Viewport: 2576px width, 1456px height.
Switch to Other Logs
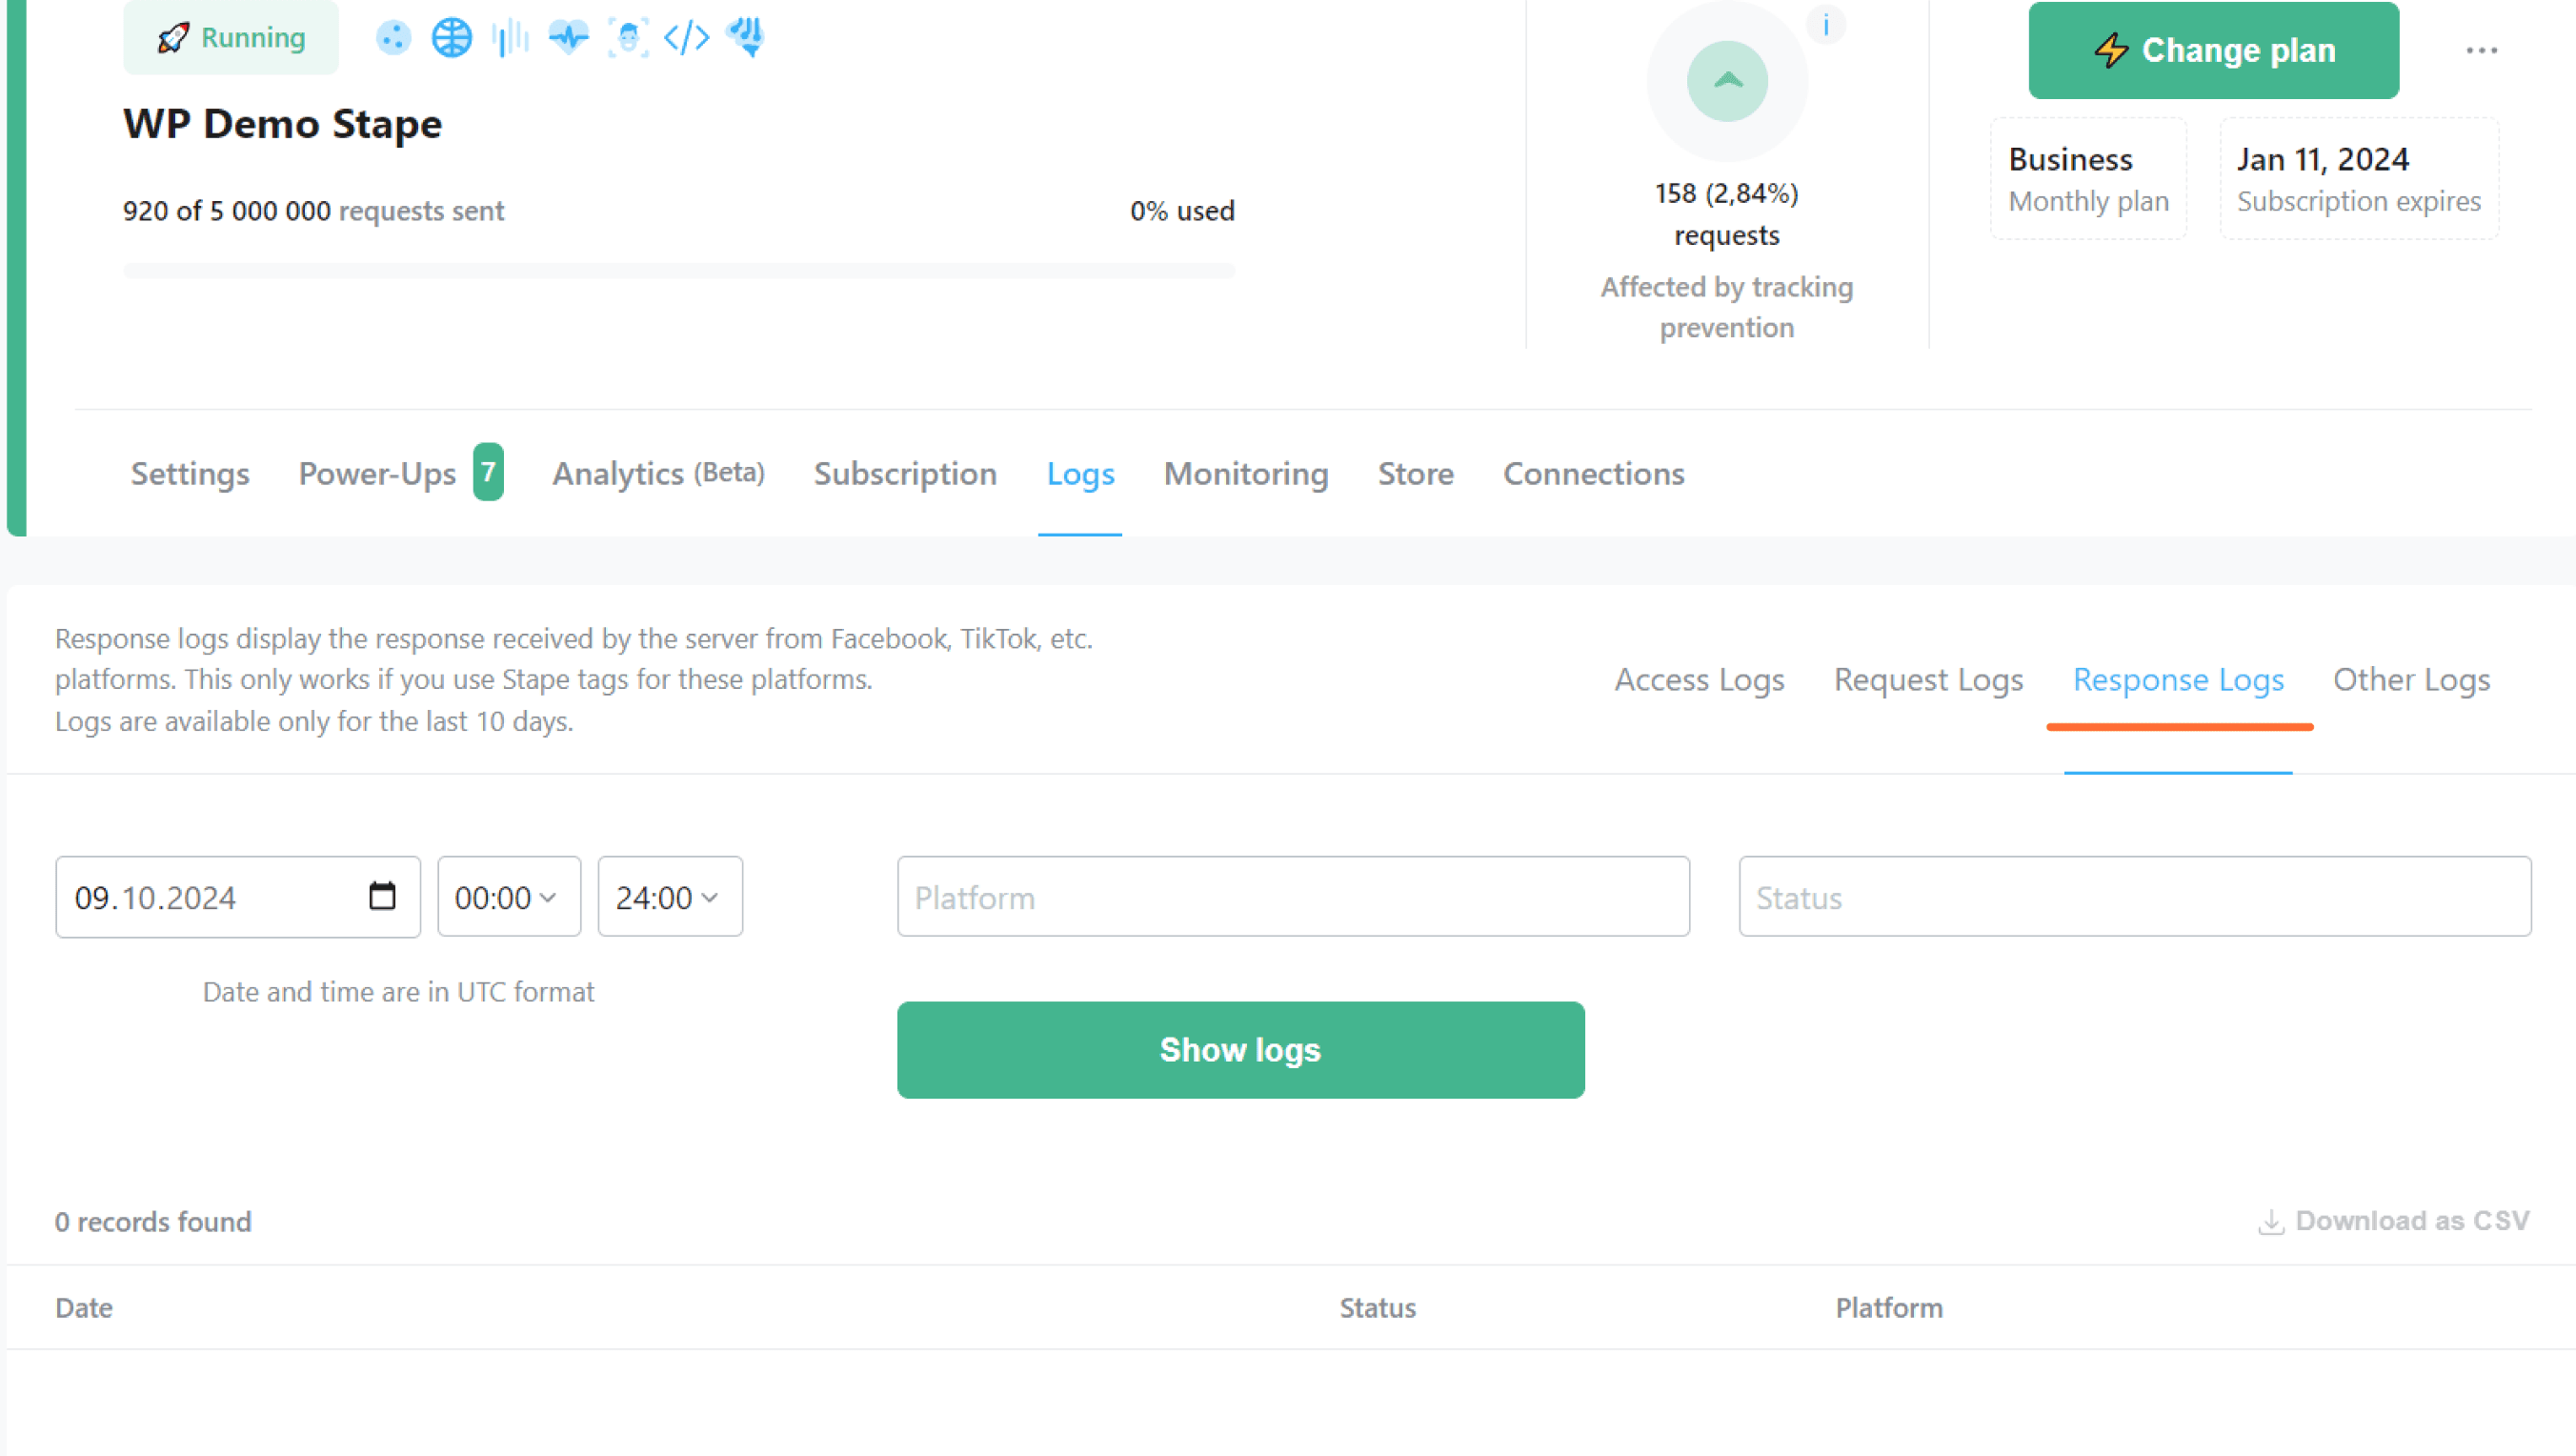[2411, 680]
